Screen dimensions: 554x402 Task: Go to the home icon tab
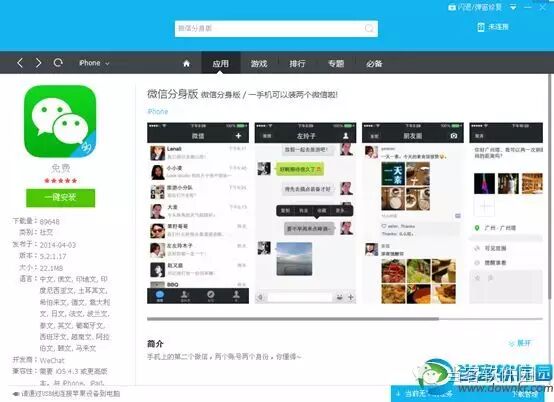pyautogui.click(x=187, y=64)
